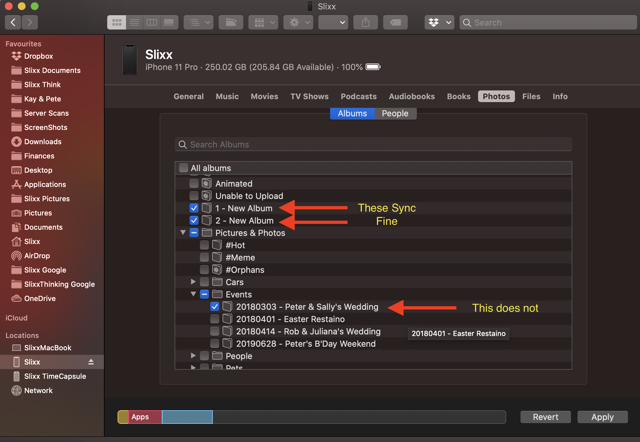This screenshot has height=442, width=640.
Task: Collapse the Events folder
Action: 193,294
